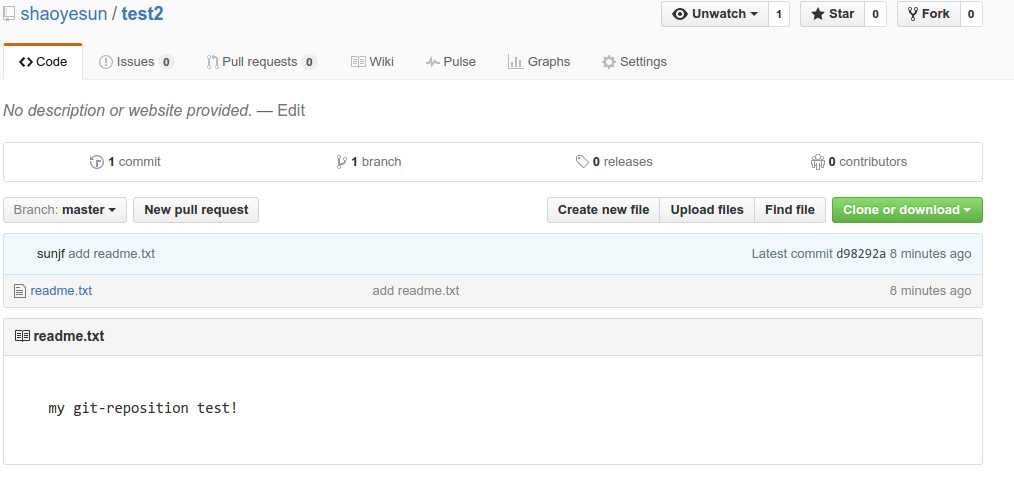Image resolution: width=1014 pixels, height=483 pixels.
Task: Star the repository with the Star button
Action: pyautogui.click(x=832, y=14)
